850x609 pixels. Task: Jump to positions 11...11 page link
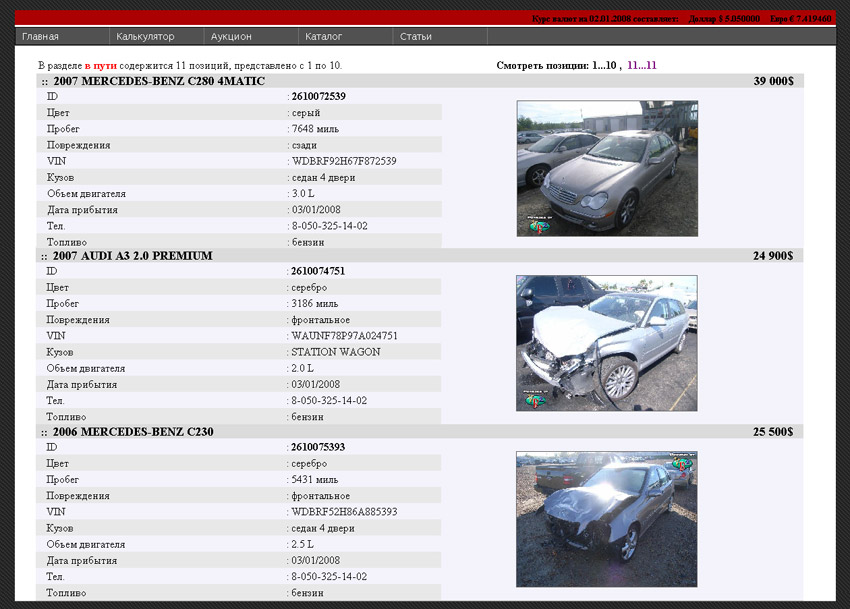pos(642,66)
